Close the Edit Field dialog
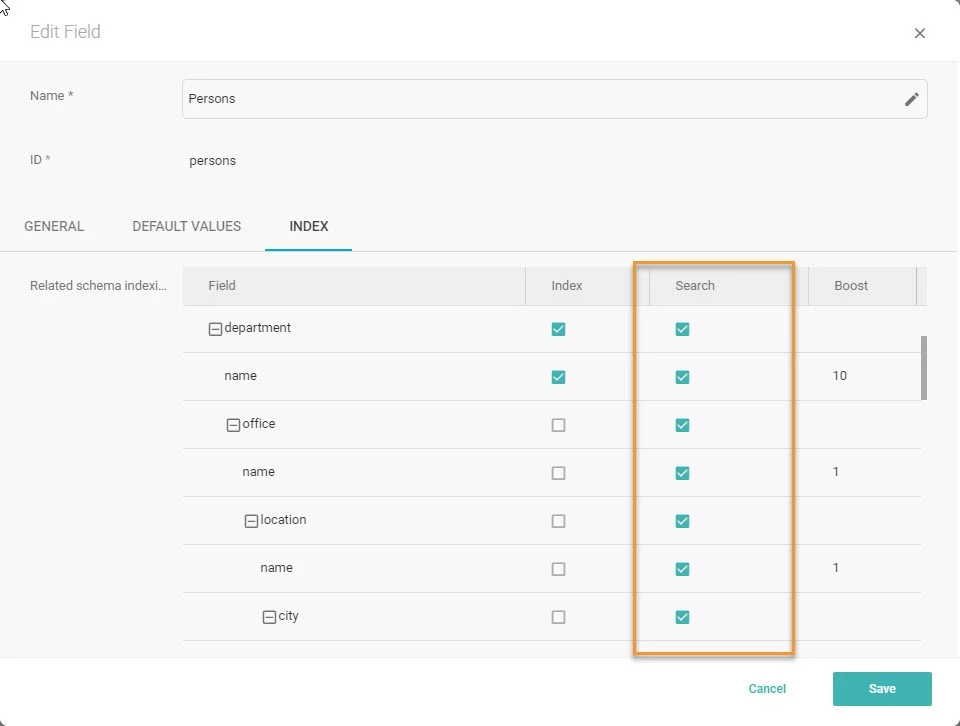 (920, 34)
